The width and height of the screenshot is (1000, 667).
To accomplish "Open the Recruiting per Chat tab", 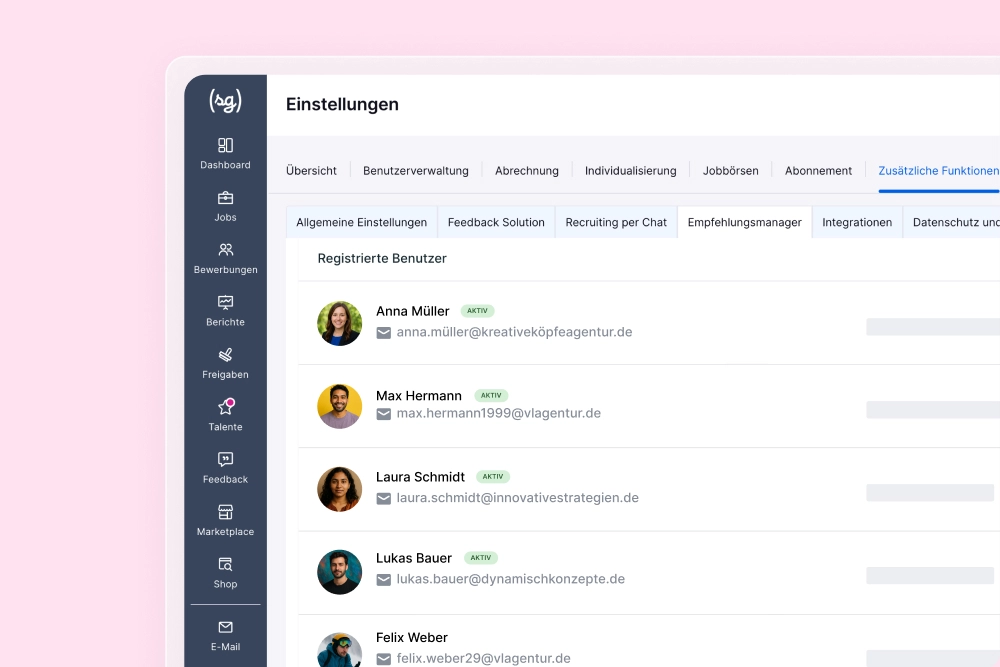I will click(615, 222).
